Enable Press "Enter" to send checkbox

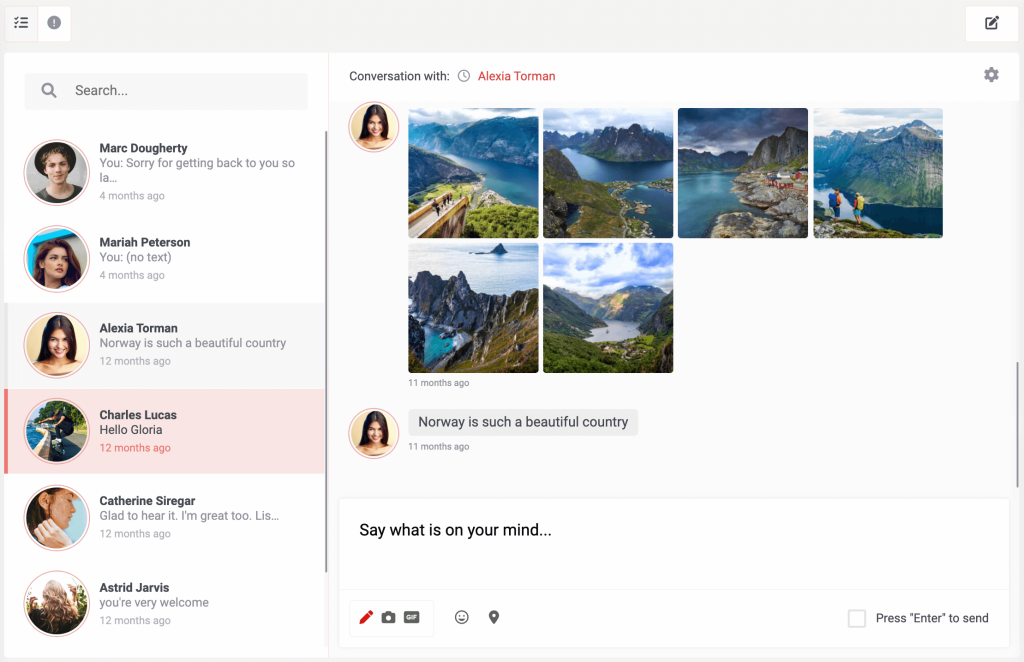857,618
